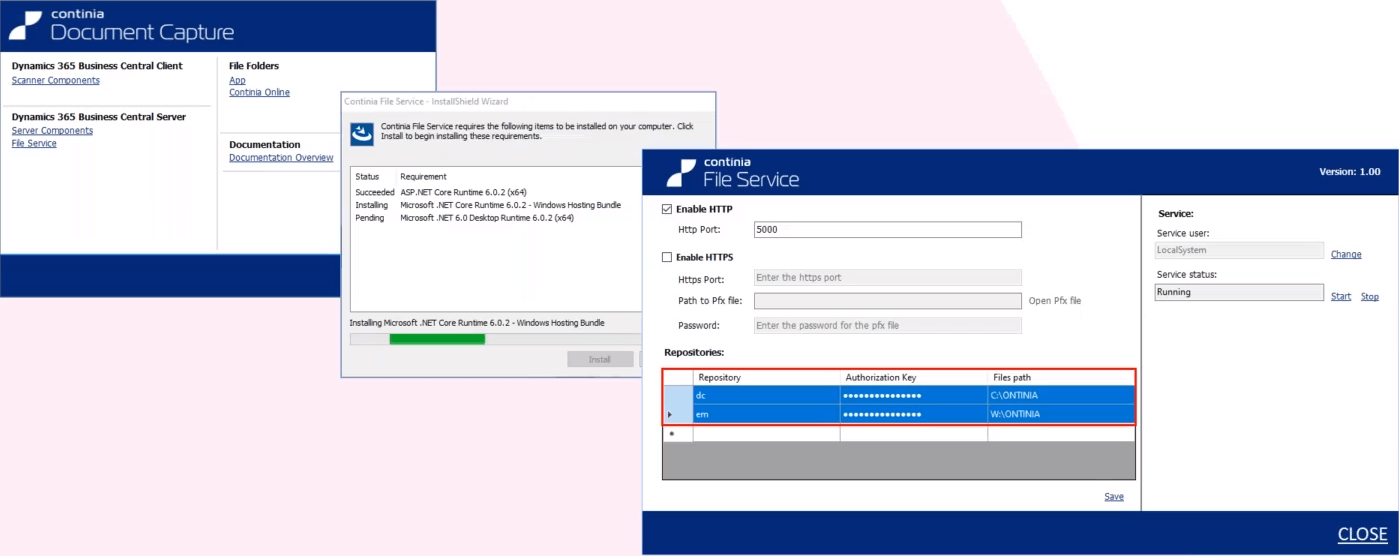Click the Continia File Service logo icon

pos(682,172)
